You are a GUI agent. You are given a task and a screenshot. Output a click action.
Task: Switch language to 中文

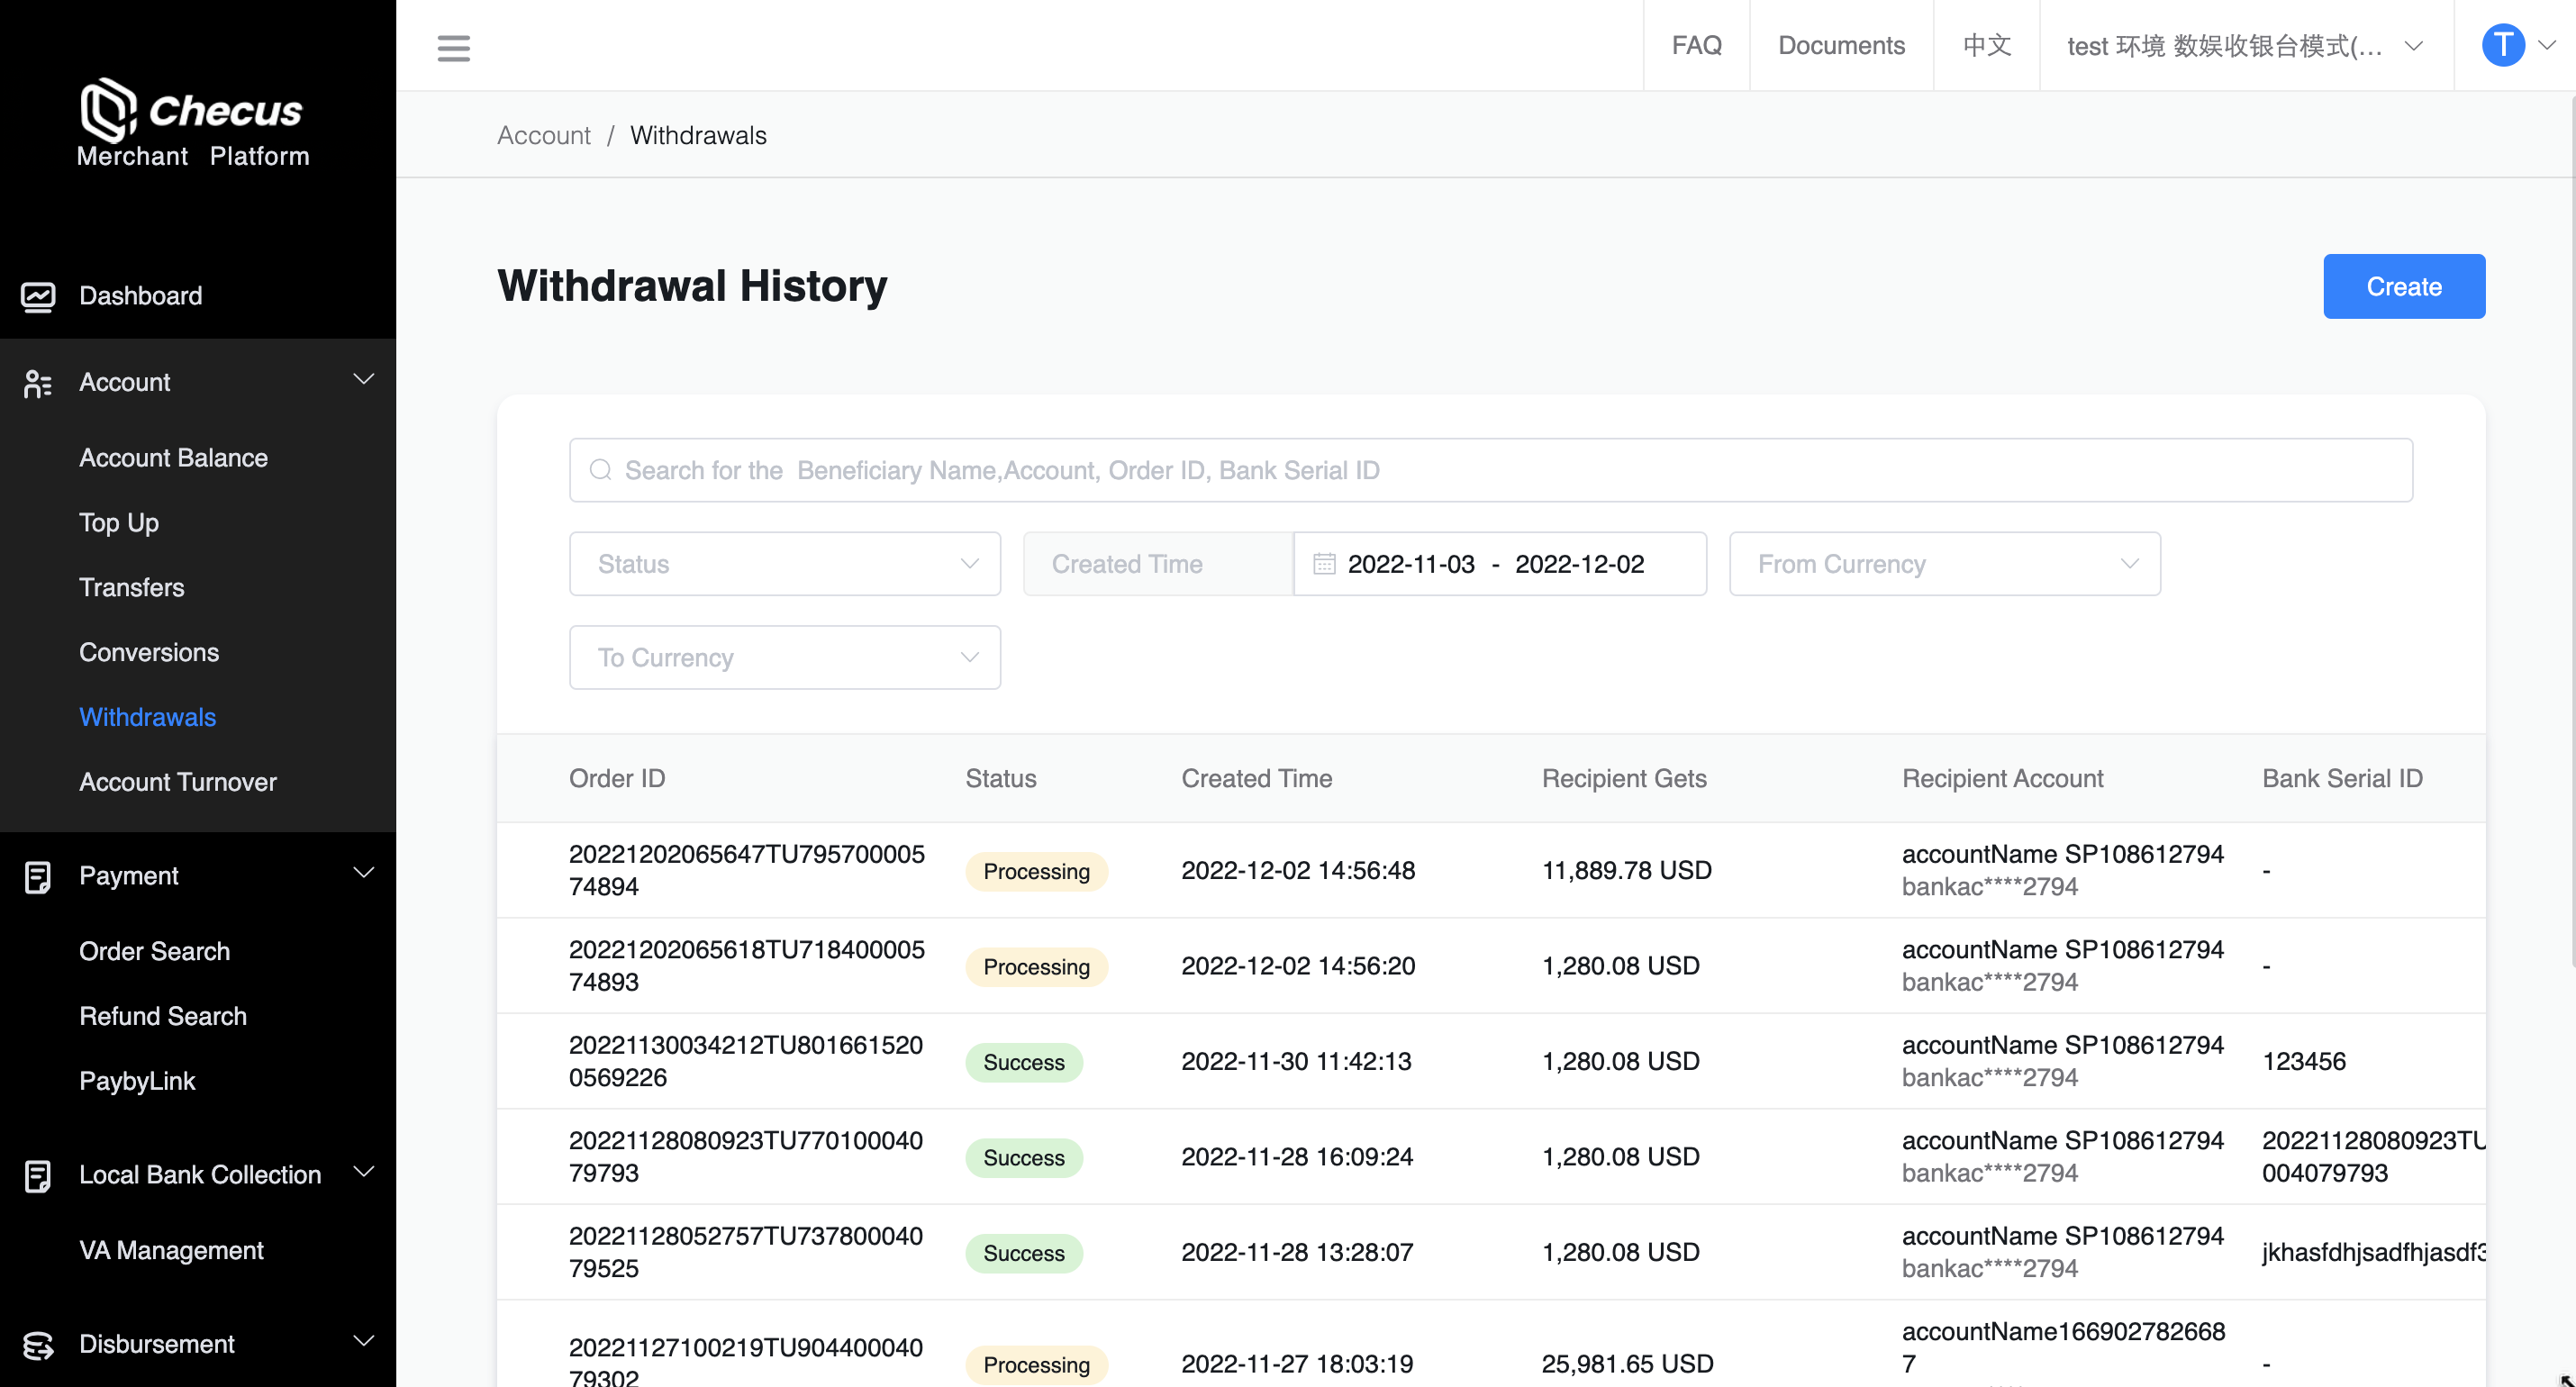pos(1985,46)
